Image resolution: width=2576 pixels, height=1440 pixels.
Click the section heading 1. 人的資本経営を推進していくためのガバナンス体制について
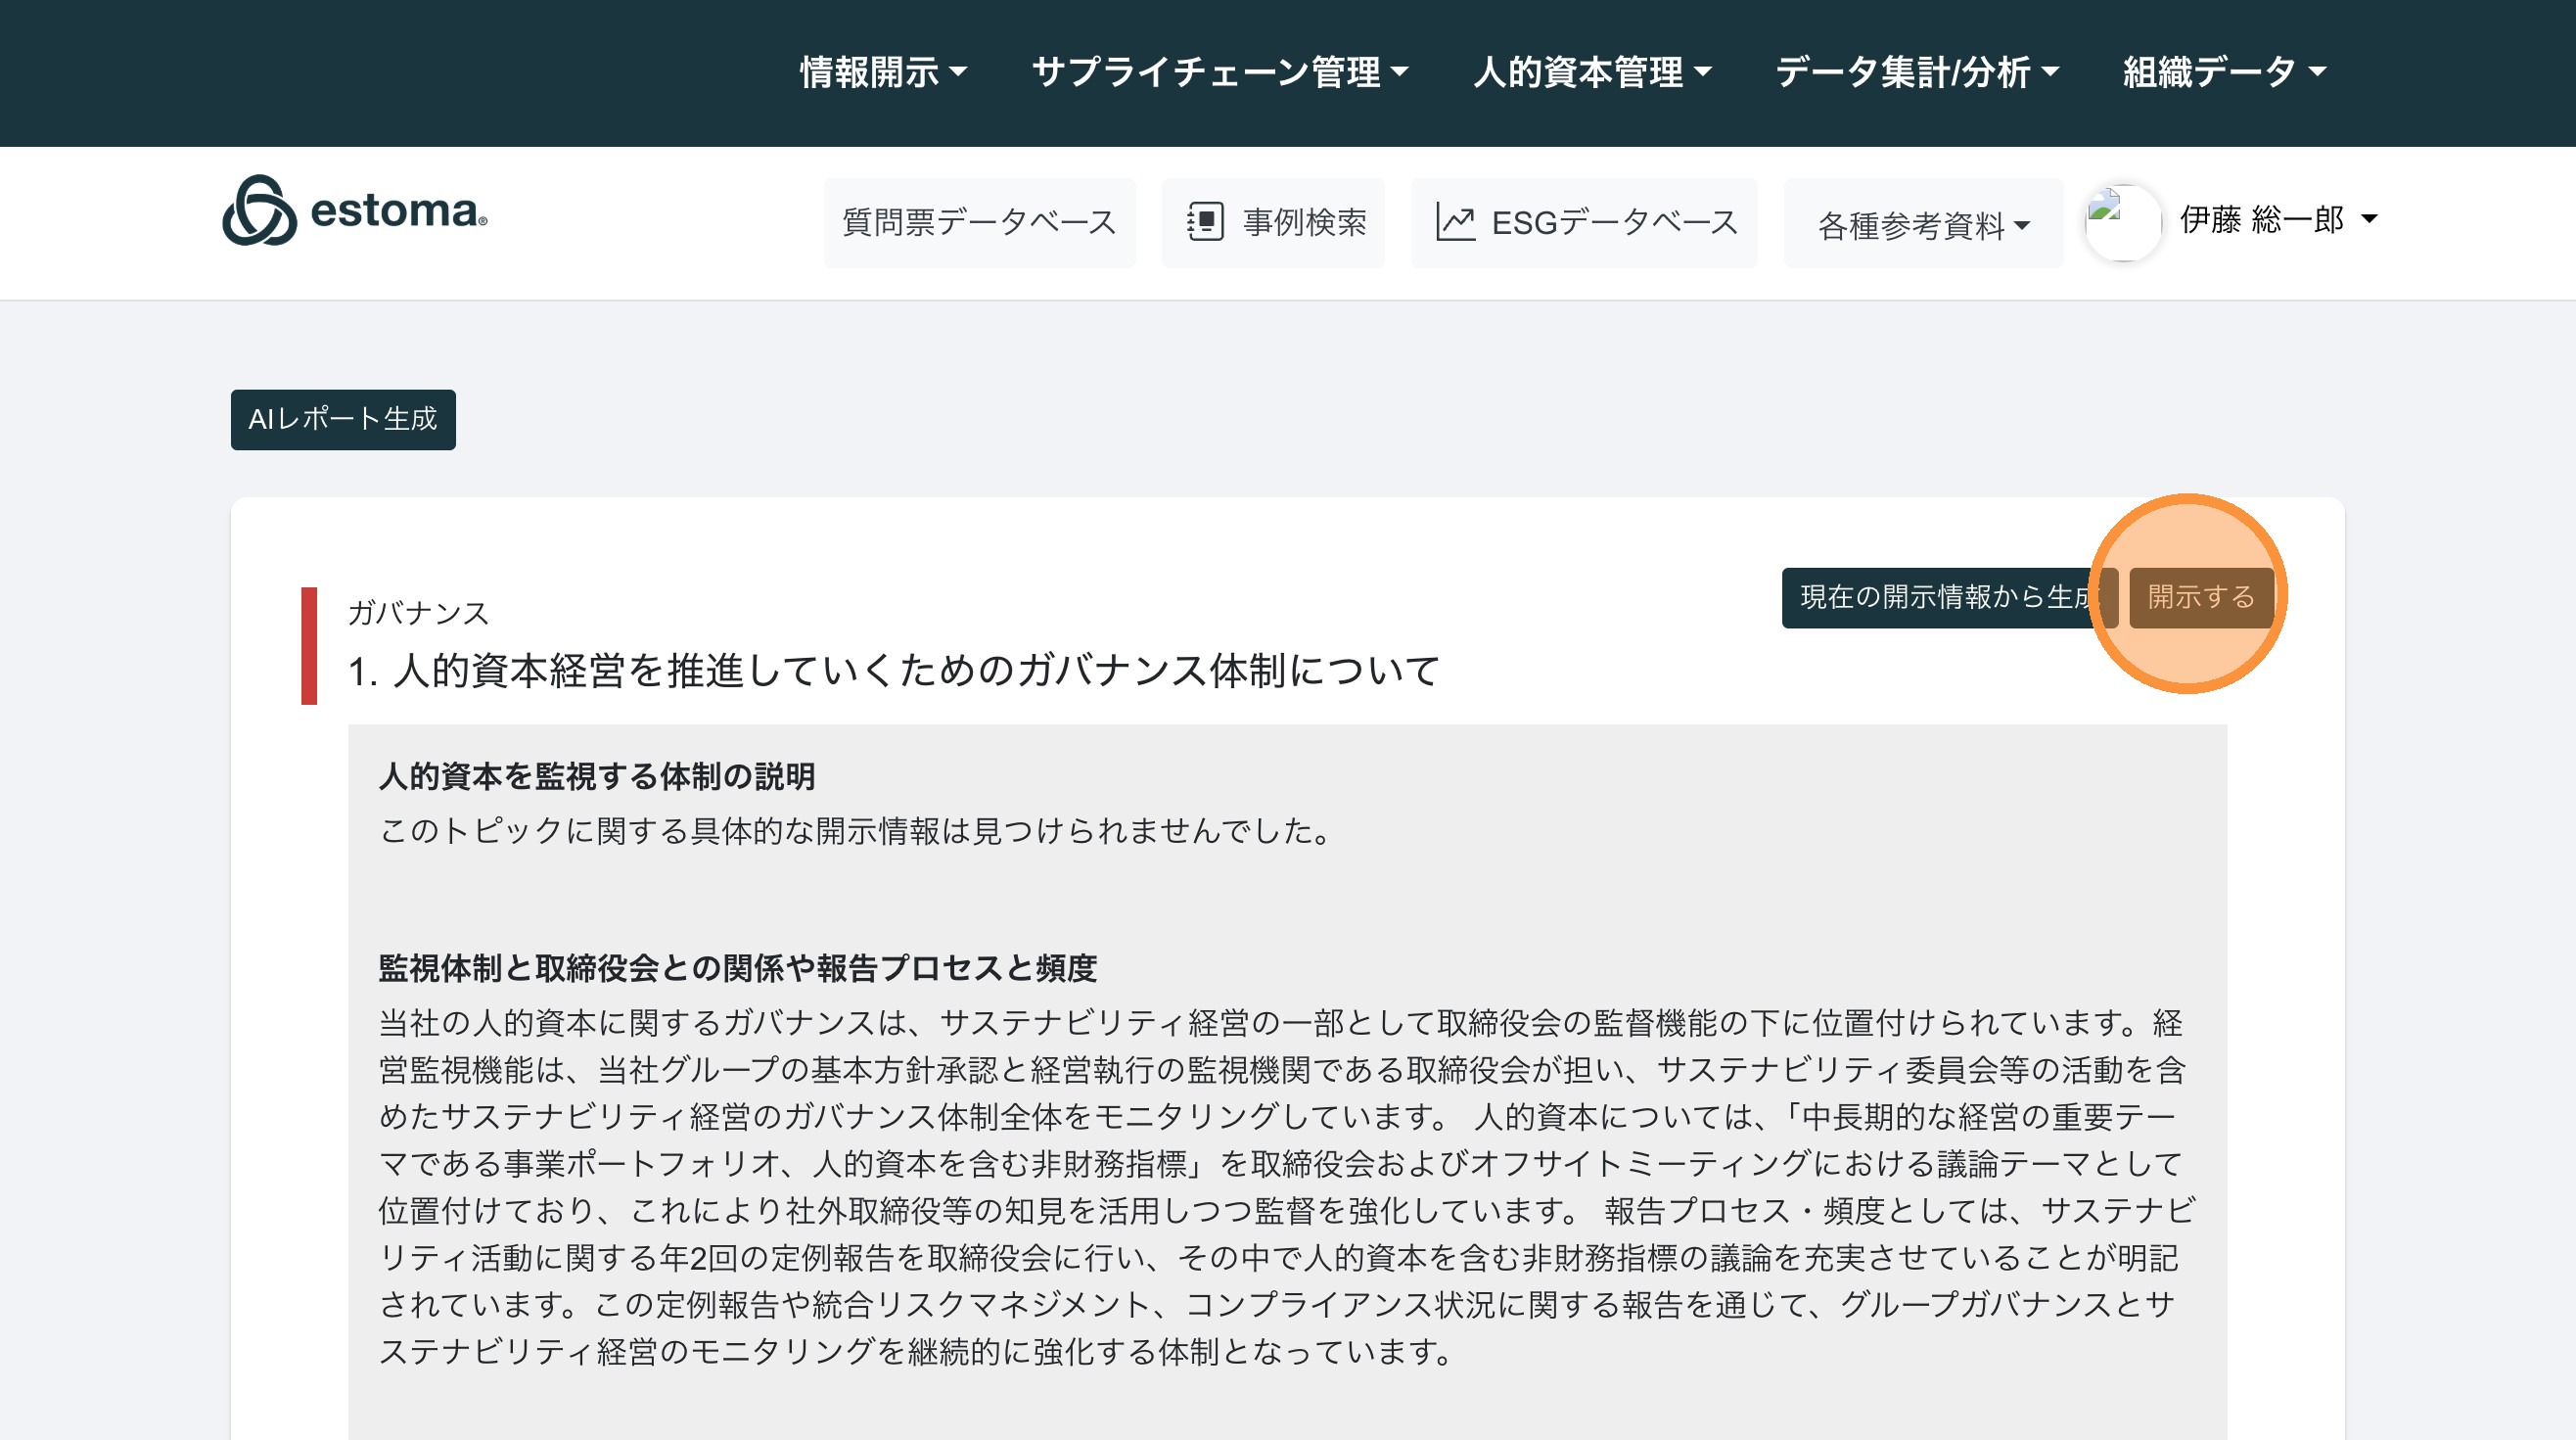[x=893, y=670]
